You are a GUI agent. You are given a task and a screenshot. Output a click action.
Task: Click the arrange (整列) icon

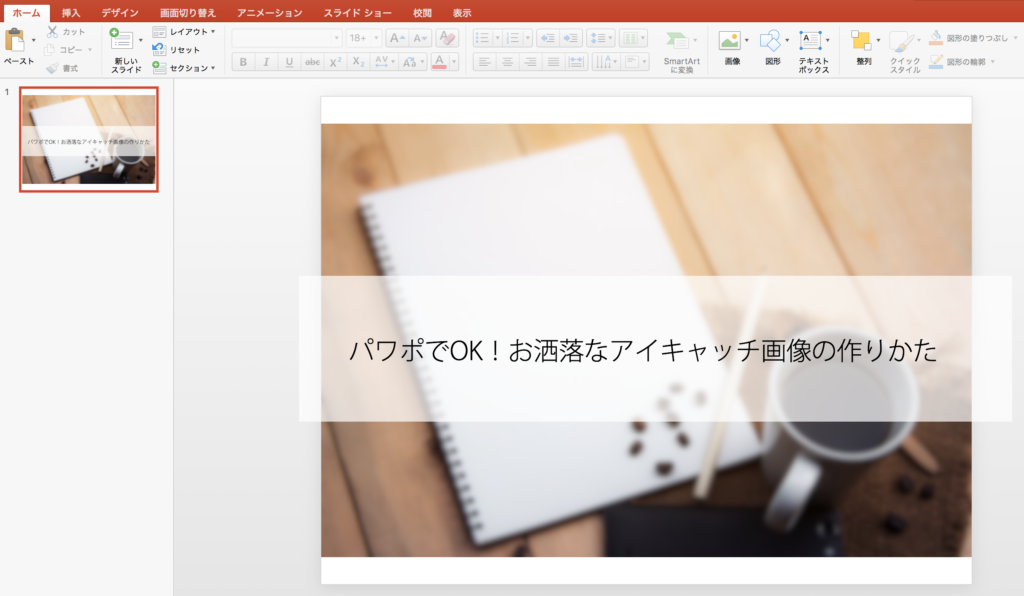861,41
